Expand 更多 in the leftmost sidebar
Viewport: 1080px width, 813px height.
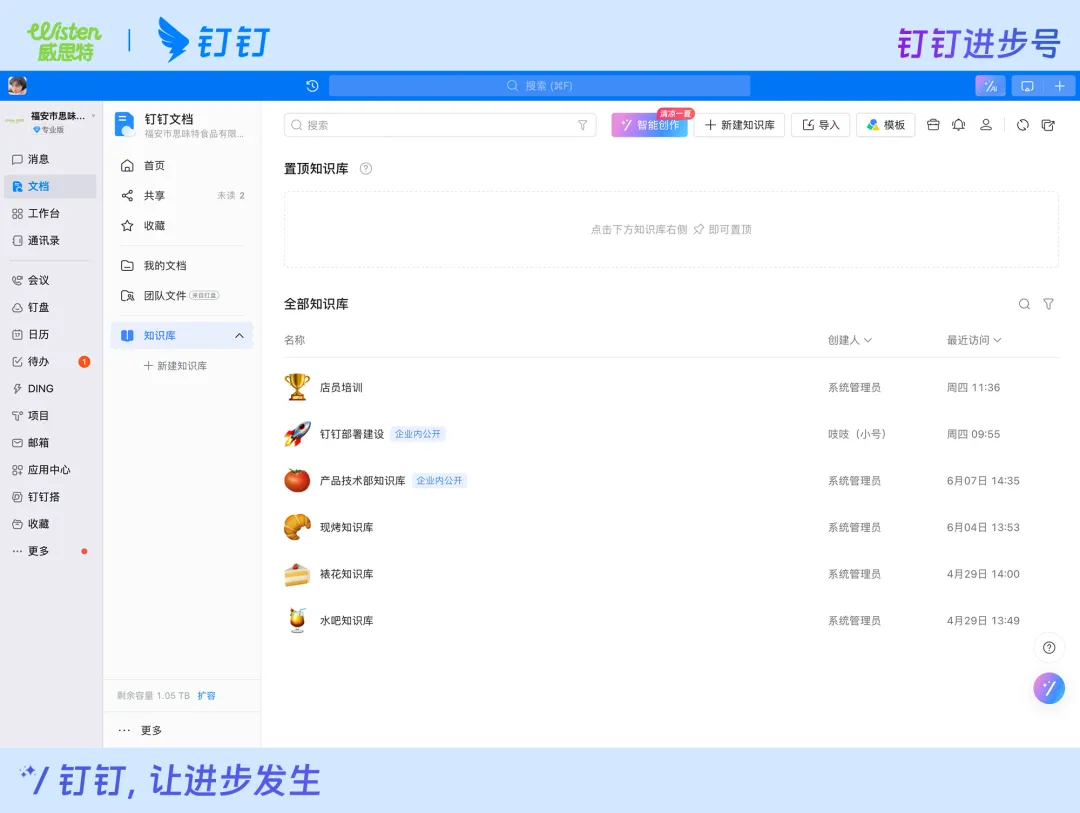[x=50, y=551]
